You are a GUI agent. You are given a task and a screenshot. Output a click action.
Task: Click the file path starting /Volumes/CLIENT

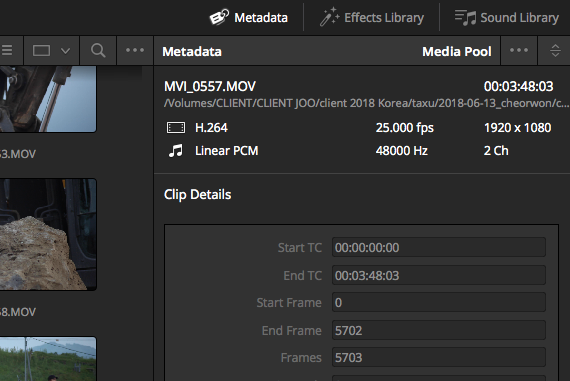(x=366, y=103)
